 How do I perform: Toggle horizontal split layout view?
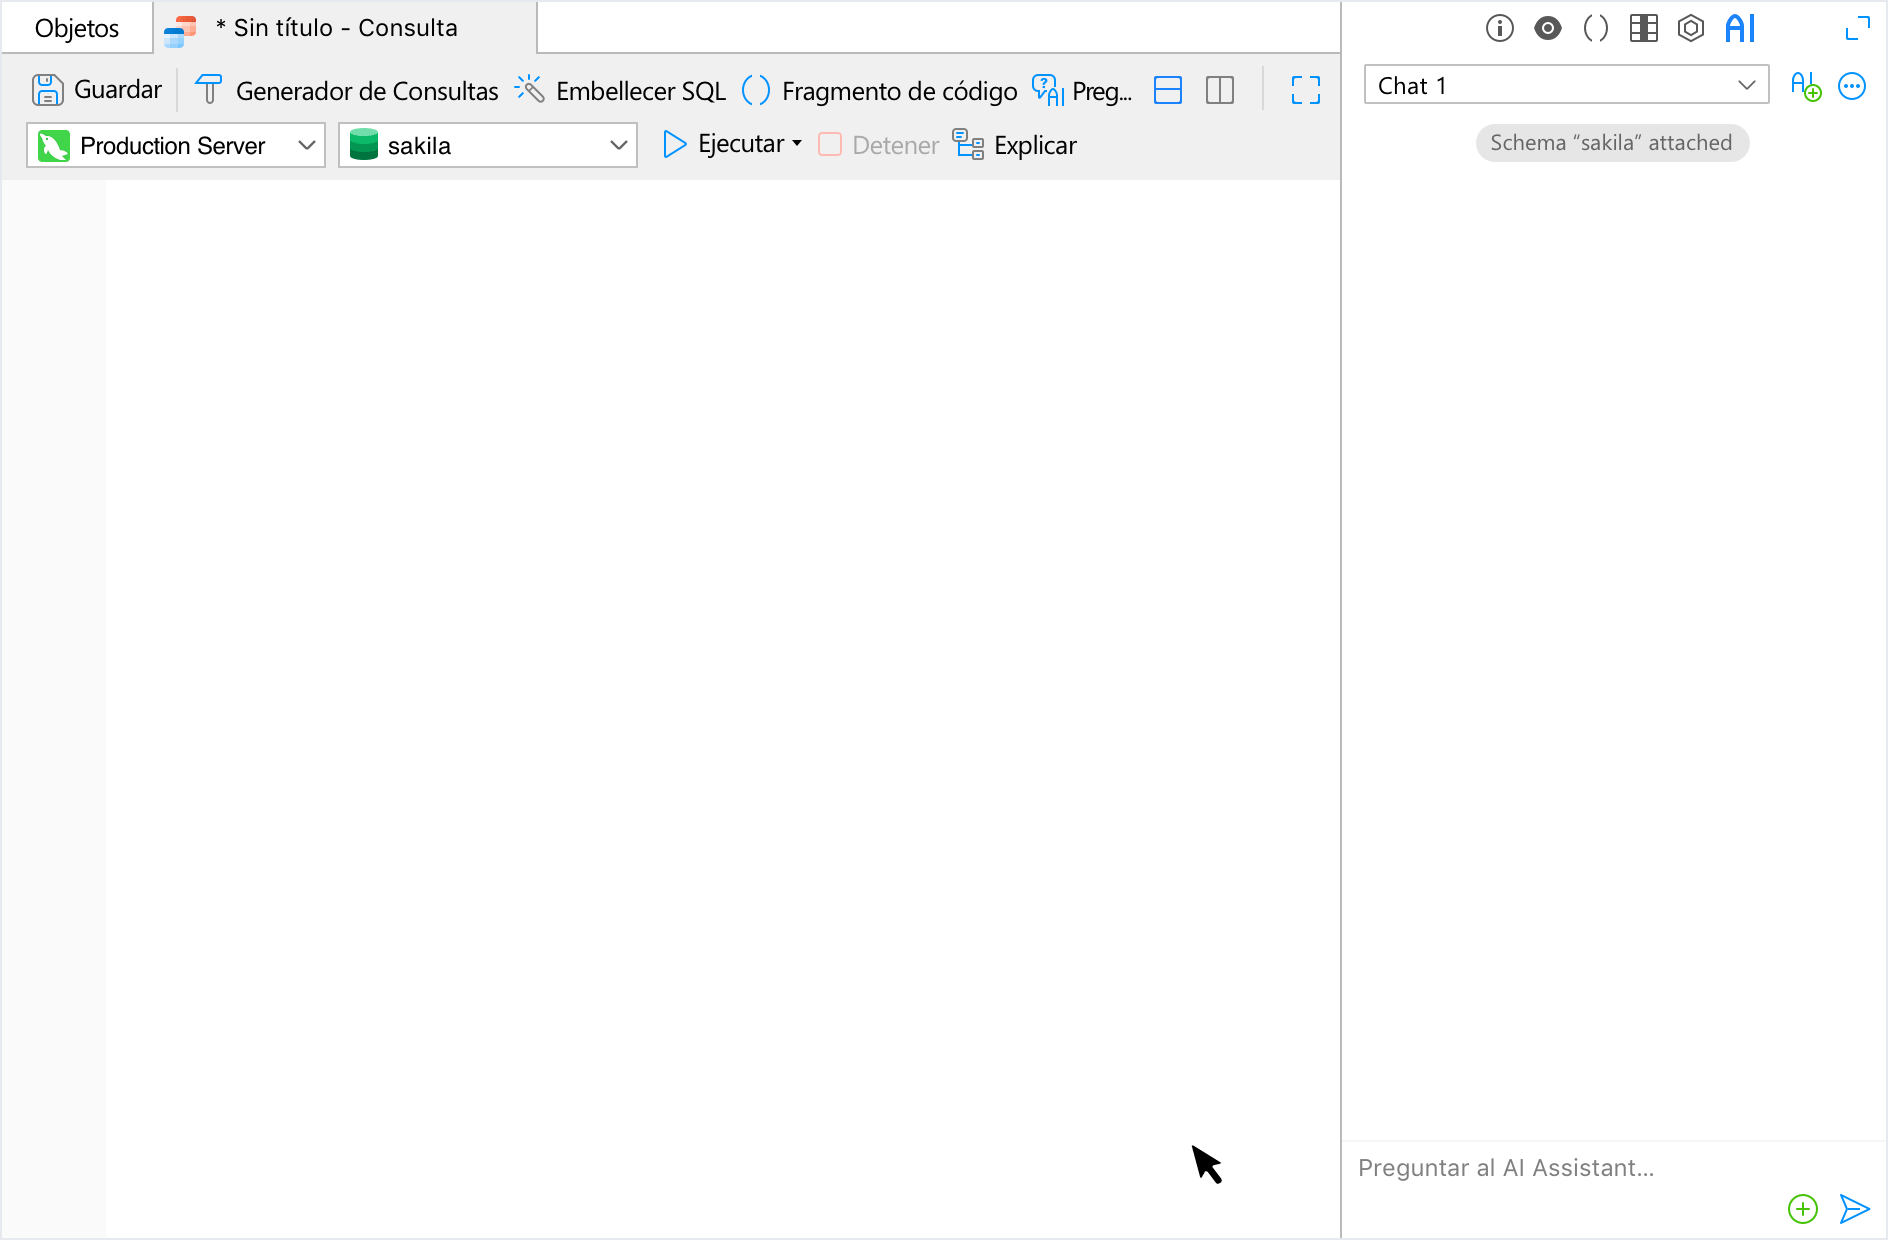(x=1167, y=90)
